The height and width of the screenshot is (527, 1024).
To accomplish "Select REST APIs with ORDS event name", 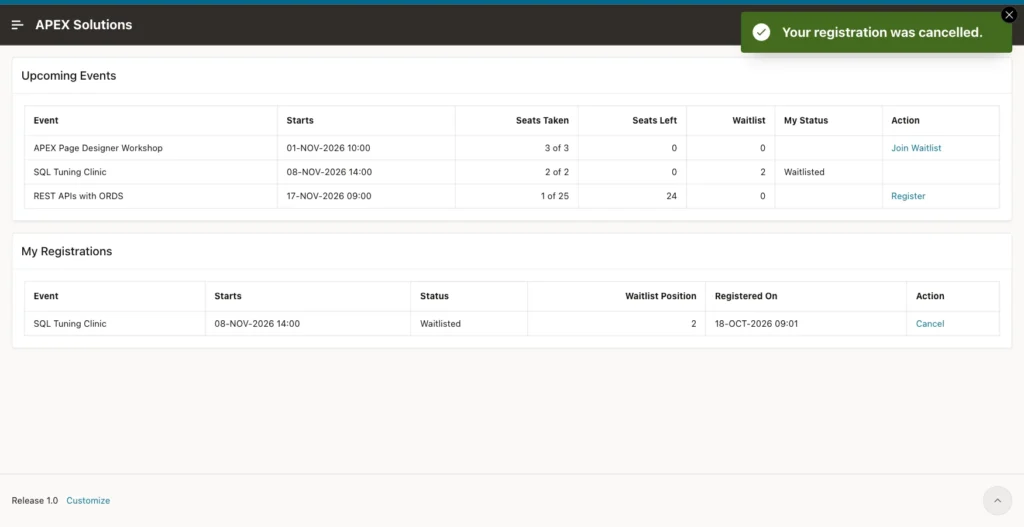I will click(x=78, y=196).
